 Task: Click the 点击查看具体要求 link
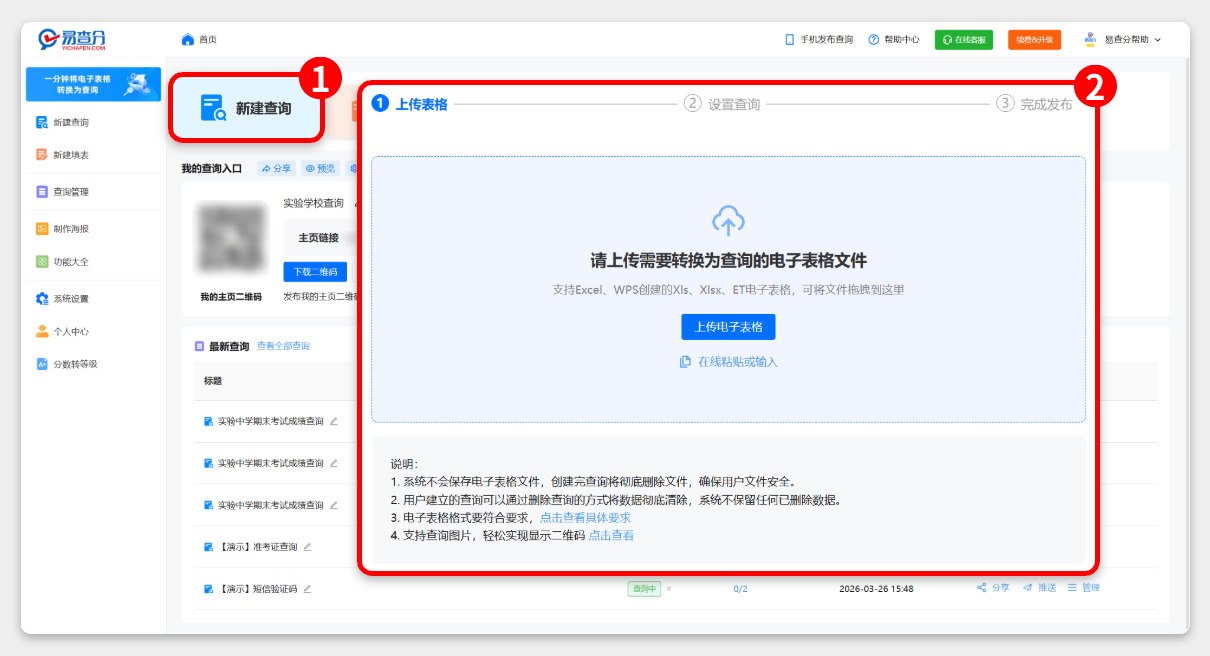[588, 516]
